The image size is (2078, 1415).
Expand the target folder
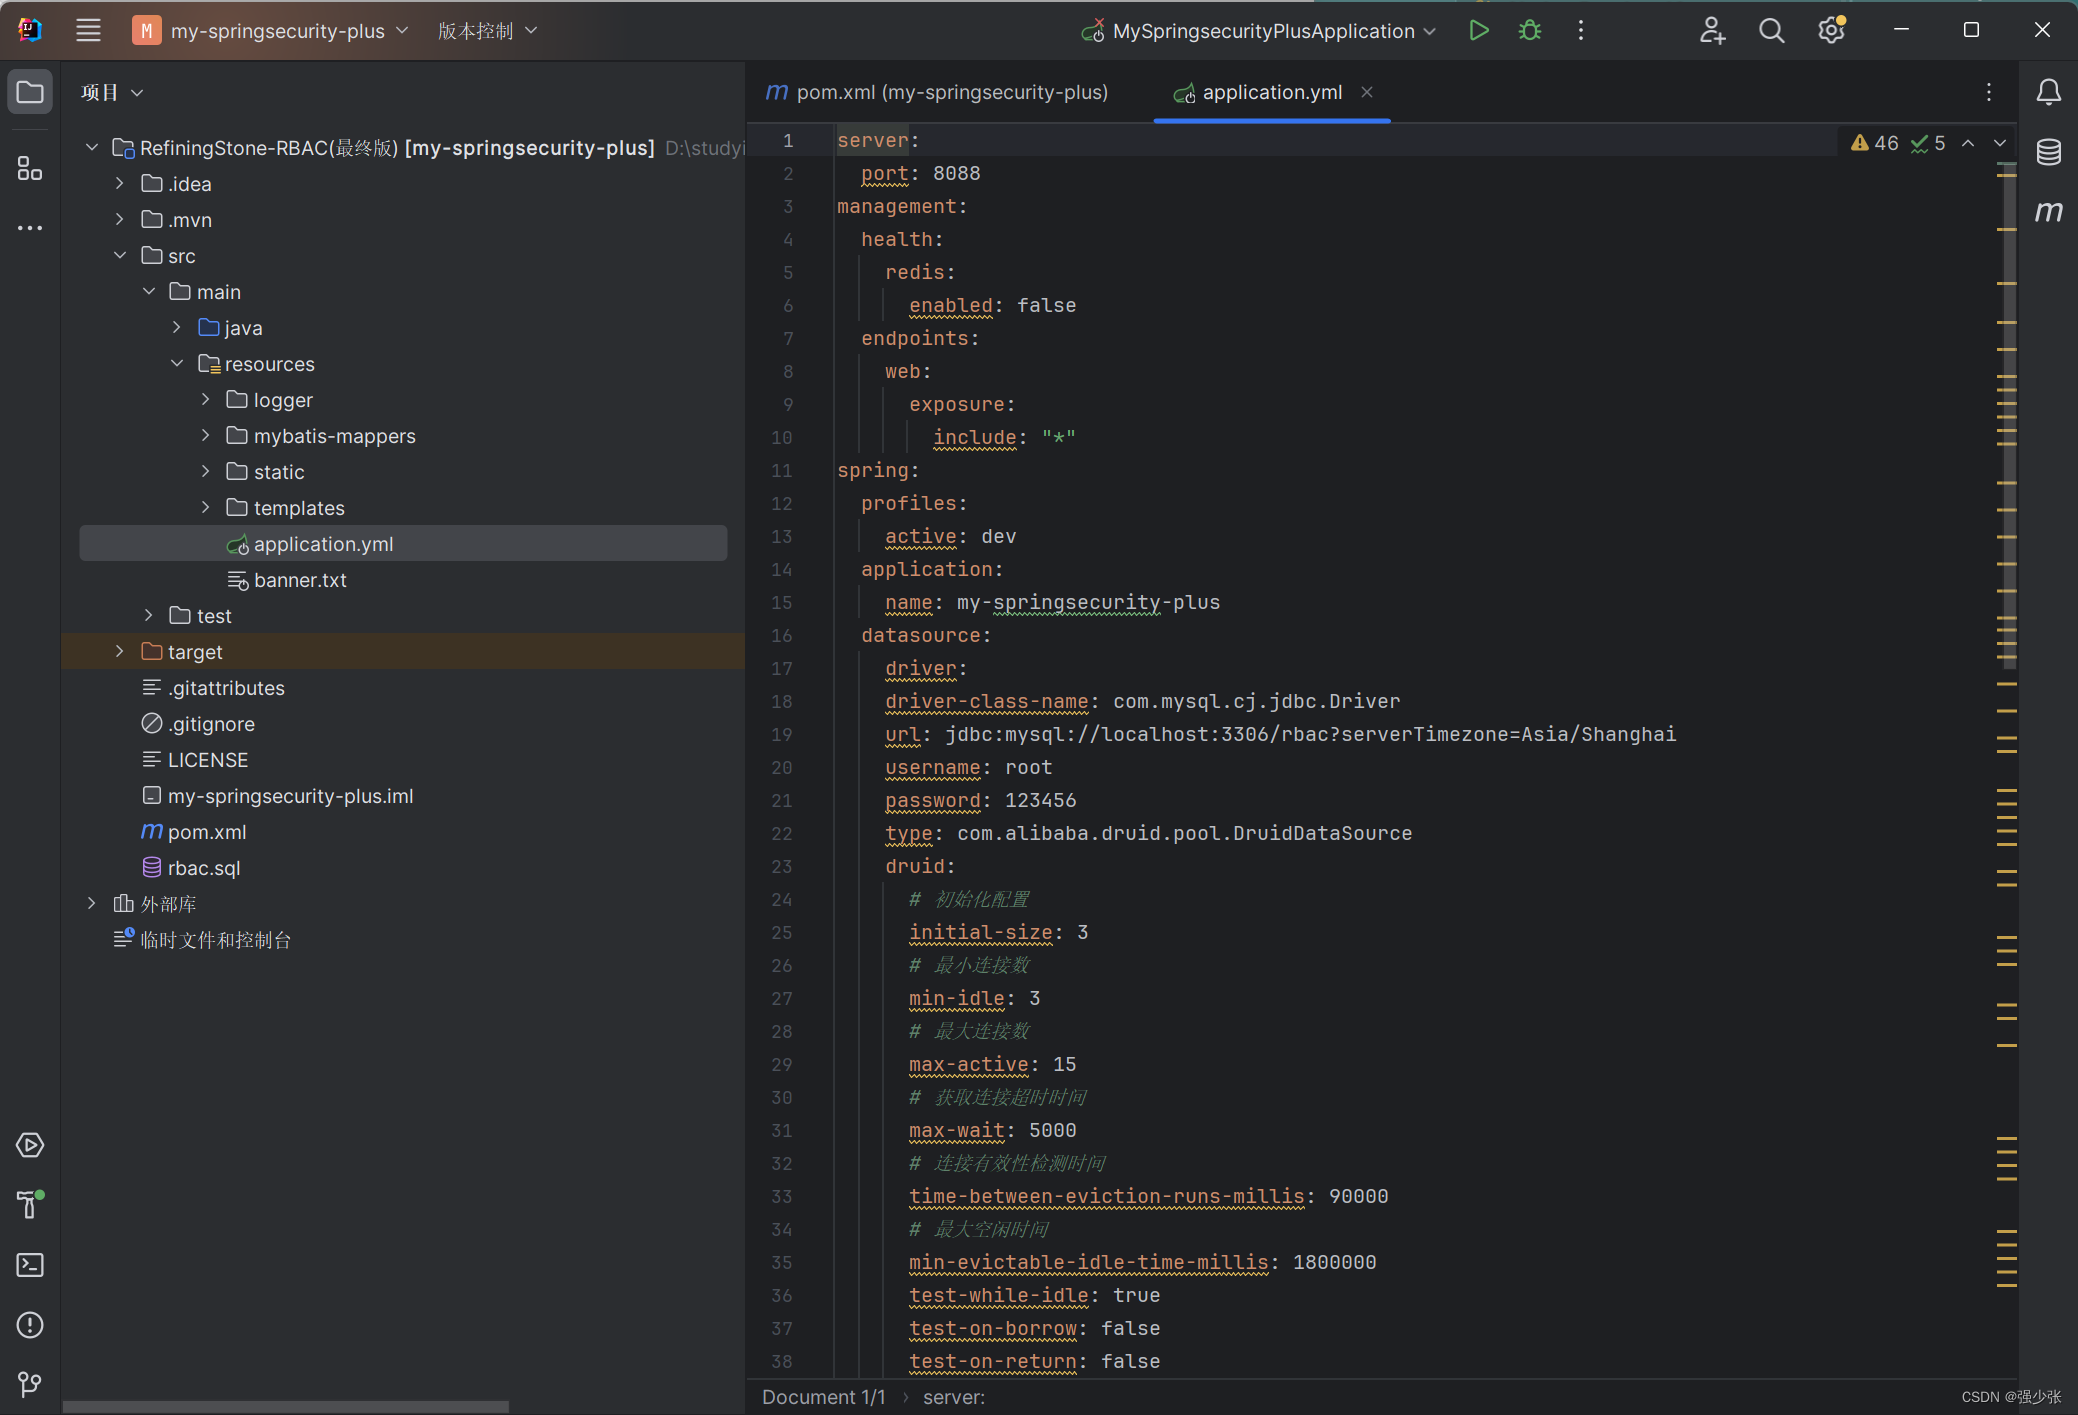[120, 652]
